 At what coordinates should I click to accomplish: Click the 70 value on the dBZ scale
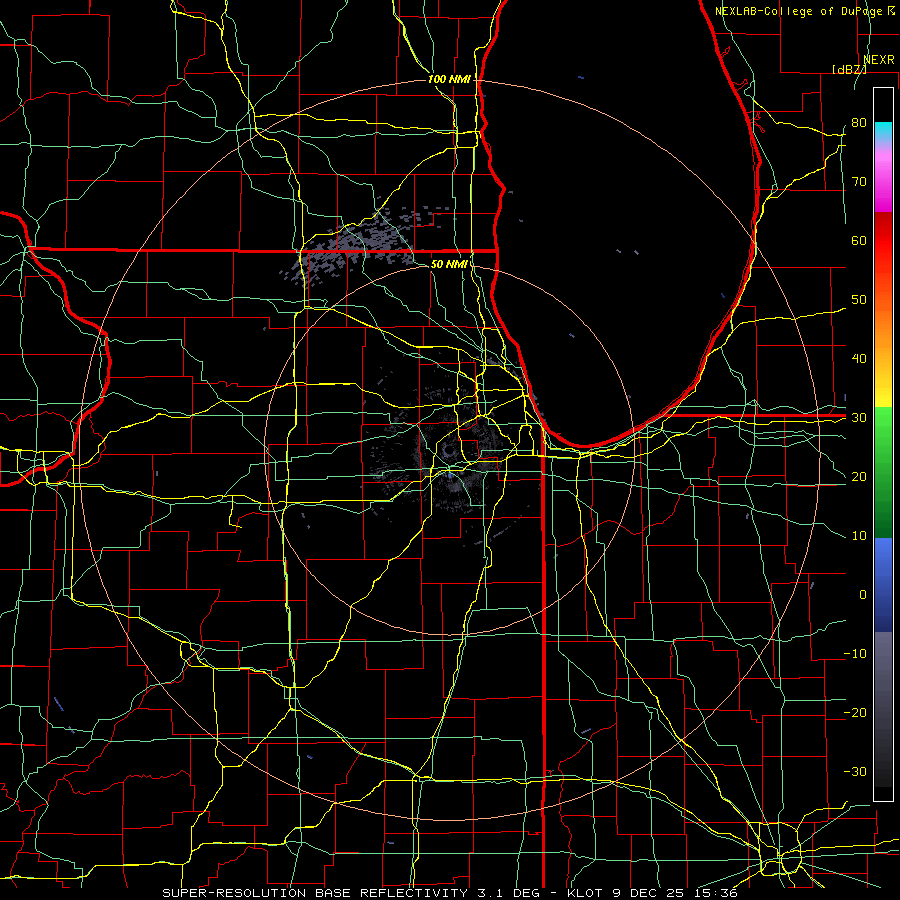click(859, 181)
